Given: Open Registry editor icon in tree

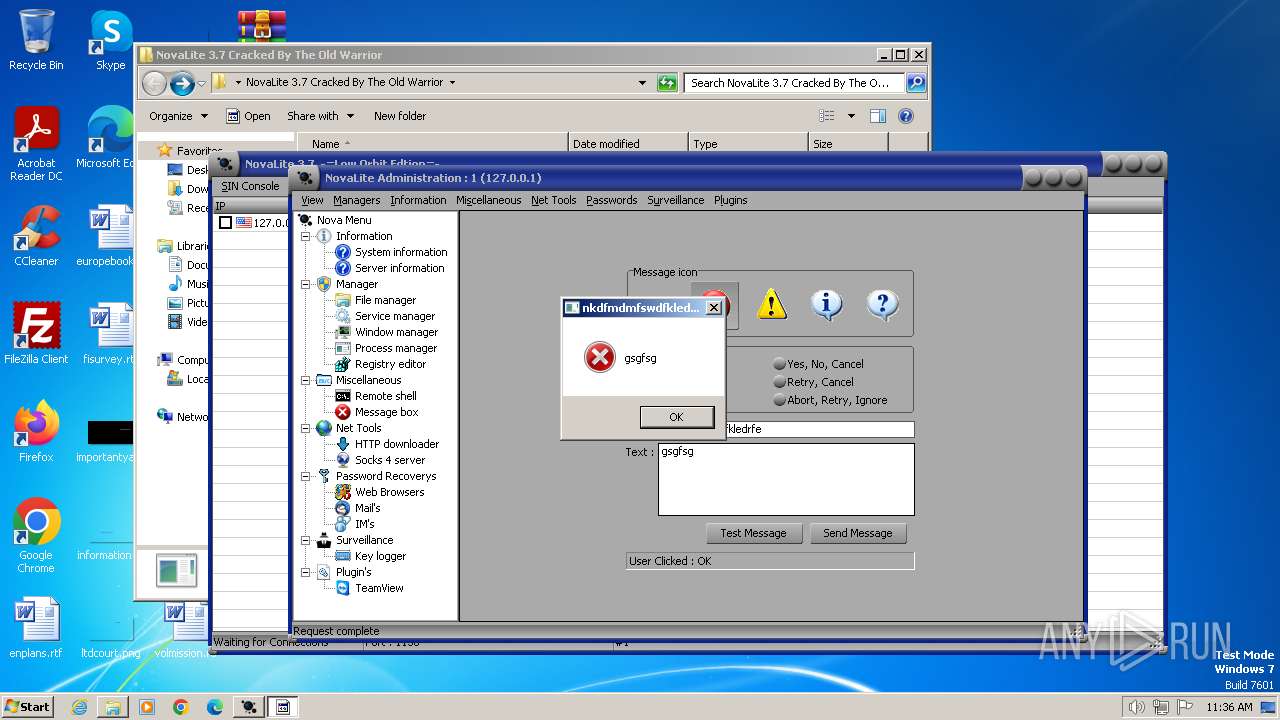Looking at the screenshot, I should tap(343, 364).
